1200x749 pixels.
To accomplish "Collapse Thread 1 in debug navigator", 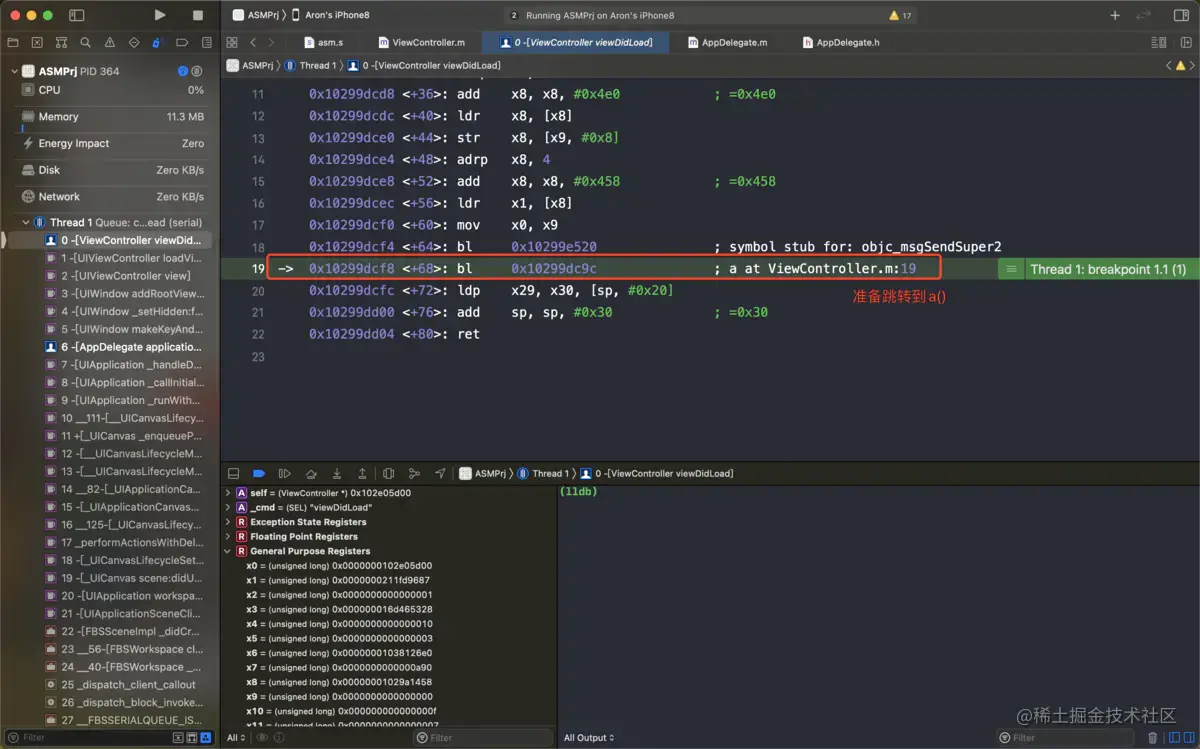I will coord(26,222).
